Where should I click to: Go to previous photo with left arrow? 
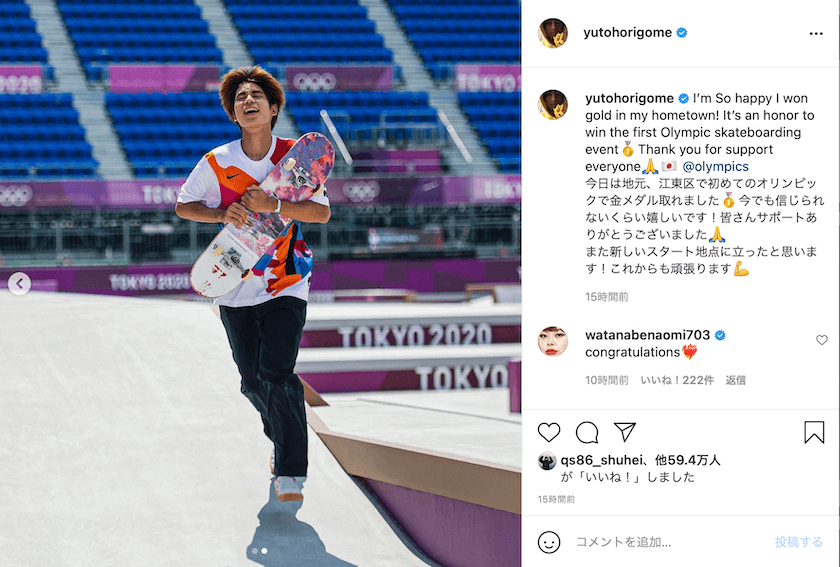(19, 284)
